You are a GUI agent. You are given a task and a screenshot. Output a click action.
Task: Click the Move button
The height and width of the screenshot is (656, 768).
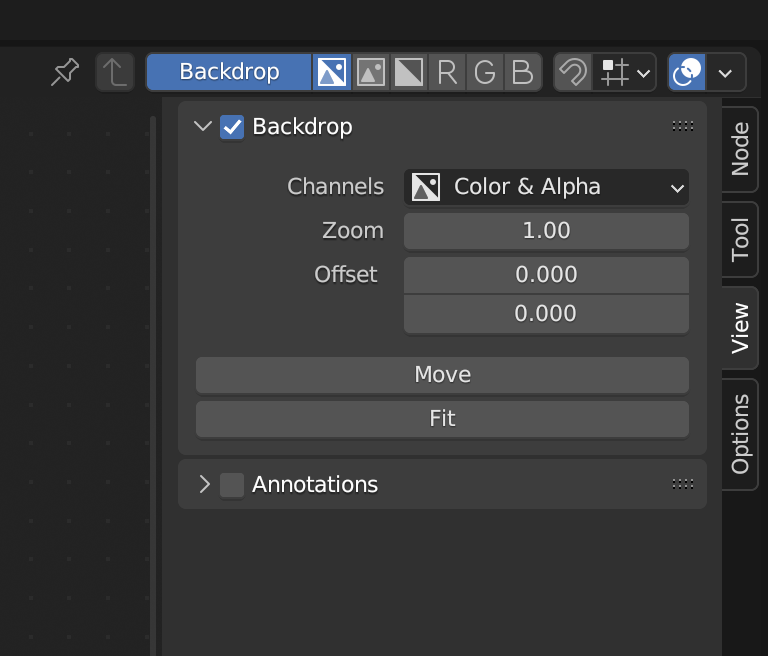442,374
